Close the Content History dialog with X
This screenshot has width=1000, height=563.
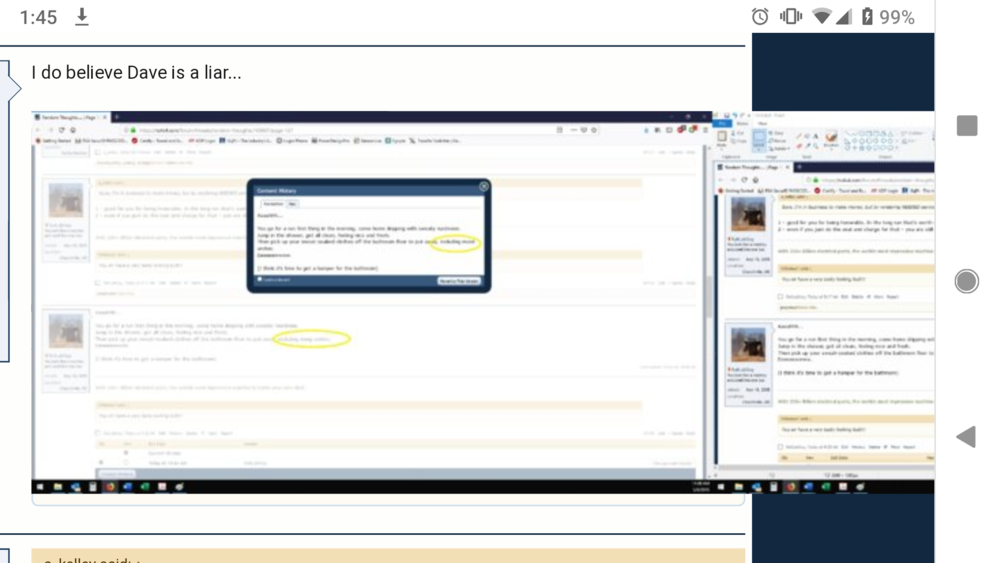484,186
